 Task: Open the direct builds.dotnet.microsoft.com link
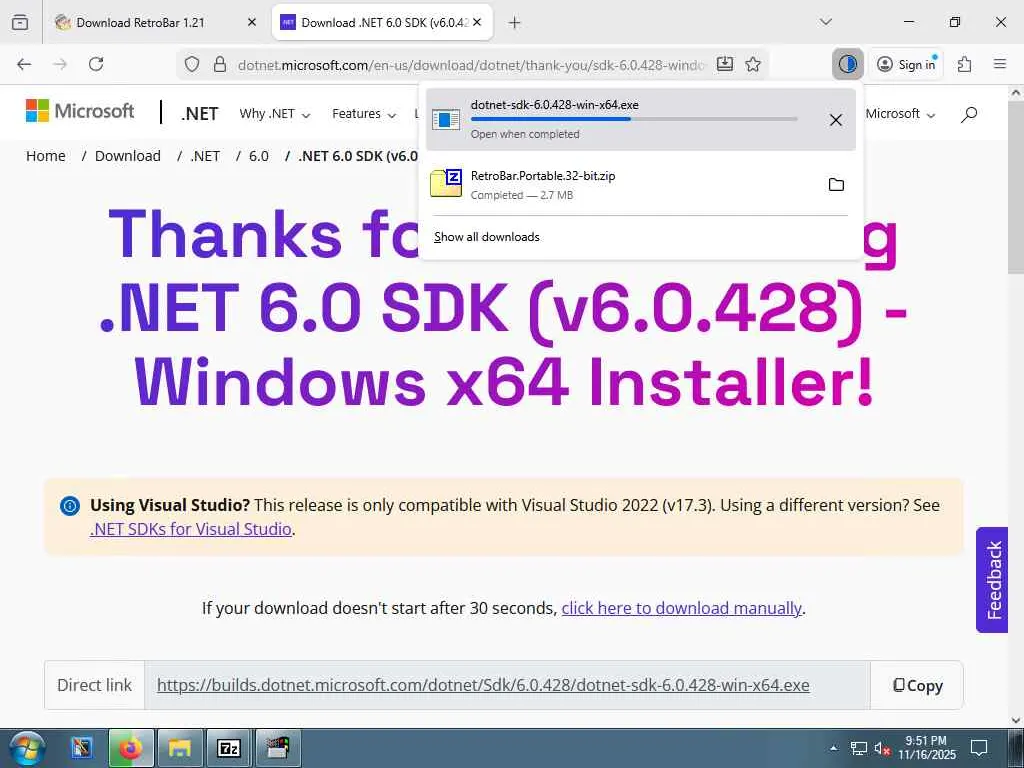(x=483, y=685)
